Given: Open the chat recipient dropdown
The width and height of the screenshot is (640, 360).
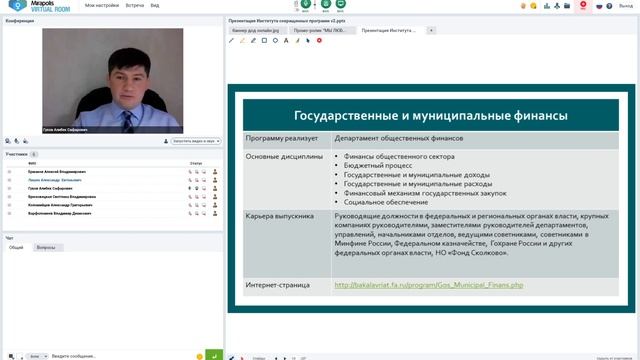Looking at the screenshot, I should (38, 356).
